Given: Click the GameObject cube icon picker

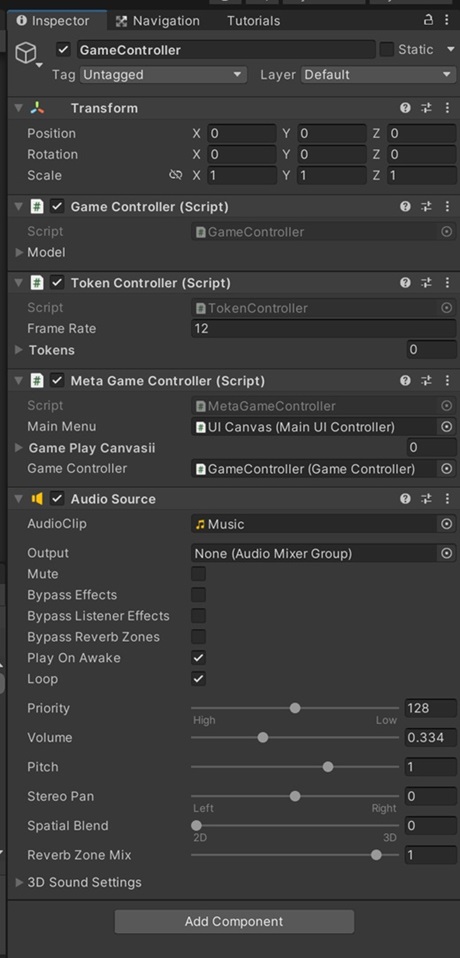Looking at the screenshot, I should coord(27,54).
